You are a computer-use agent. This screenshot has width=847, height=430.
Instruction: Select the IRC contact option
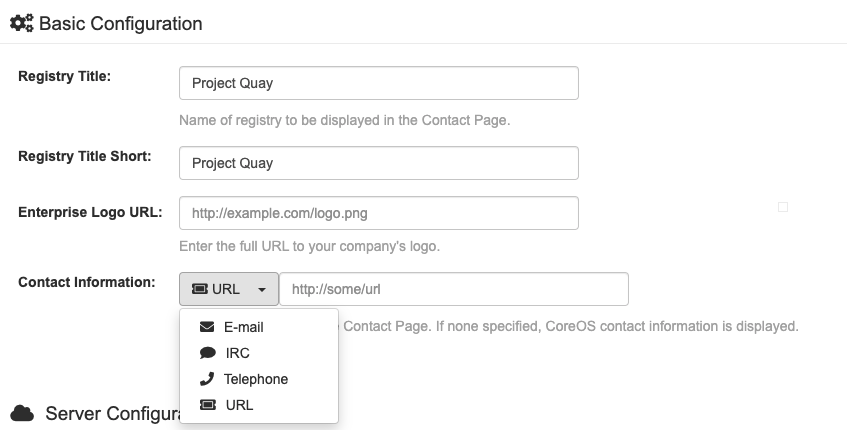coord(237,353)
